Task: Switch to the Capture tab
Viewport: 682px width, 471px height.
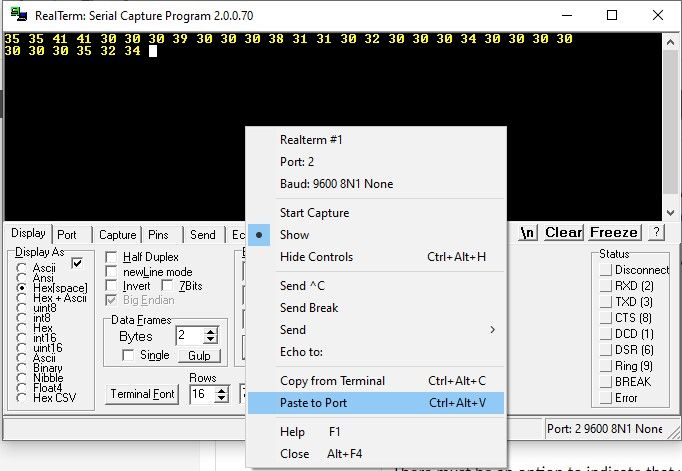Action: 117,235
